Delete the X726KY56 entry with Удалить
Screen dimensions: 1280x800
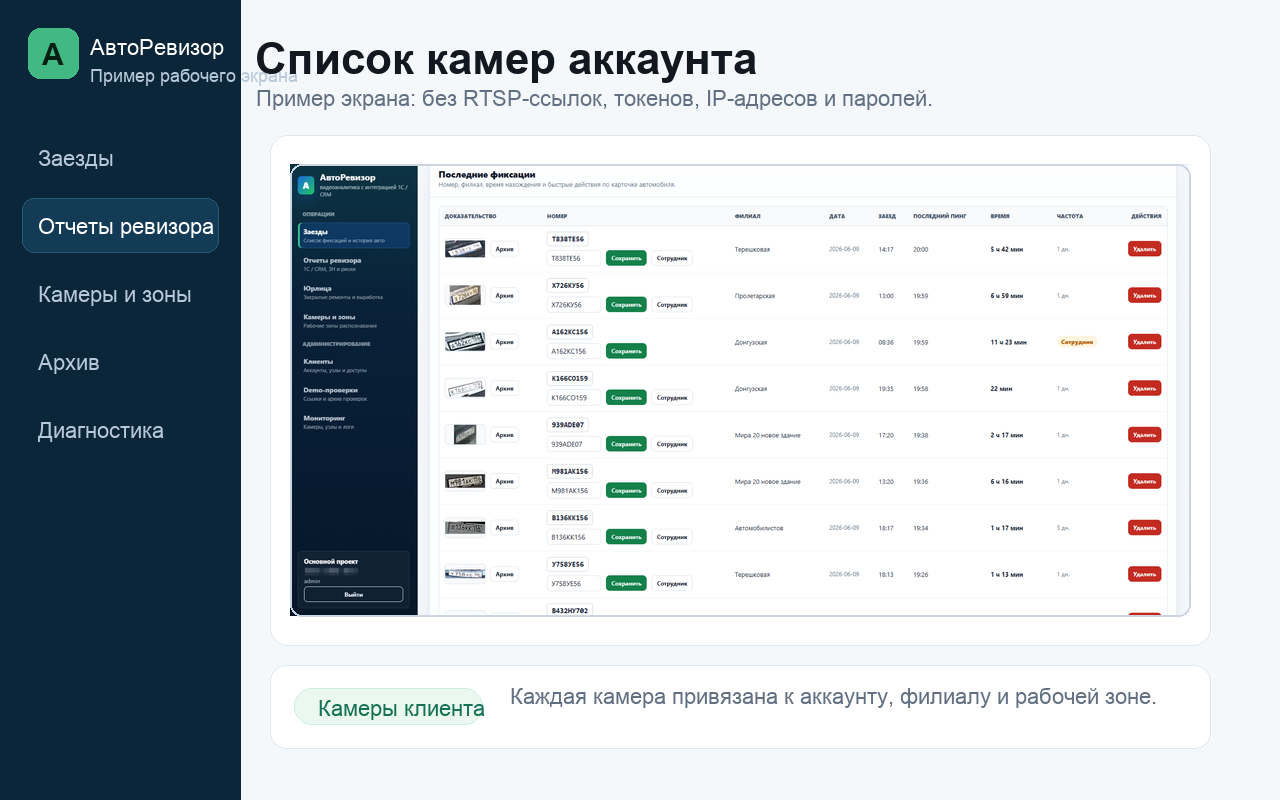click(x=1145, y=295)
